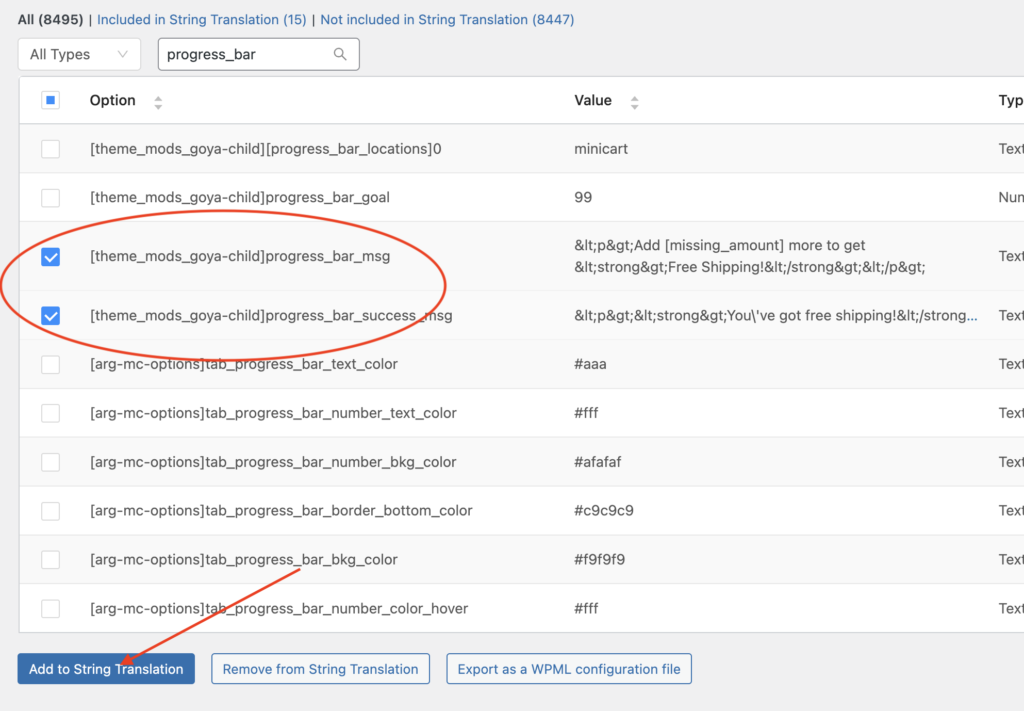This screenshot has width=1024, height=711.
Task: Select the tab_progress_bar_number_text_color option name
Action: (273, 413)
